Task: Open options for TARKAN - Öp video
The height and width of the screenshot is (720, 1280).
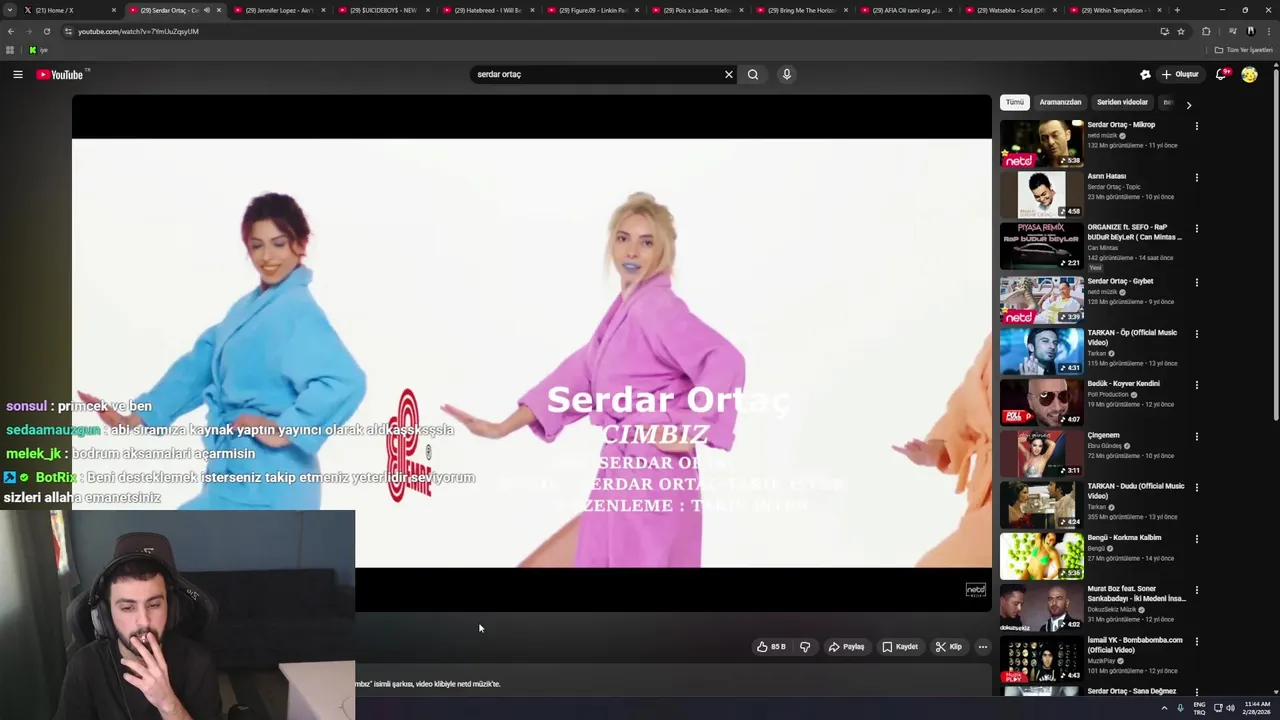Action: (x=1196, y=334)
